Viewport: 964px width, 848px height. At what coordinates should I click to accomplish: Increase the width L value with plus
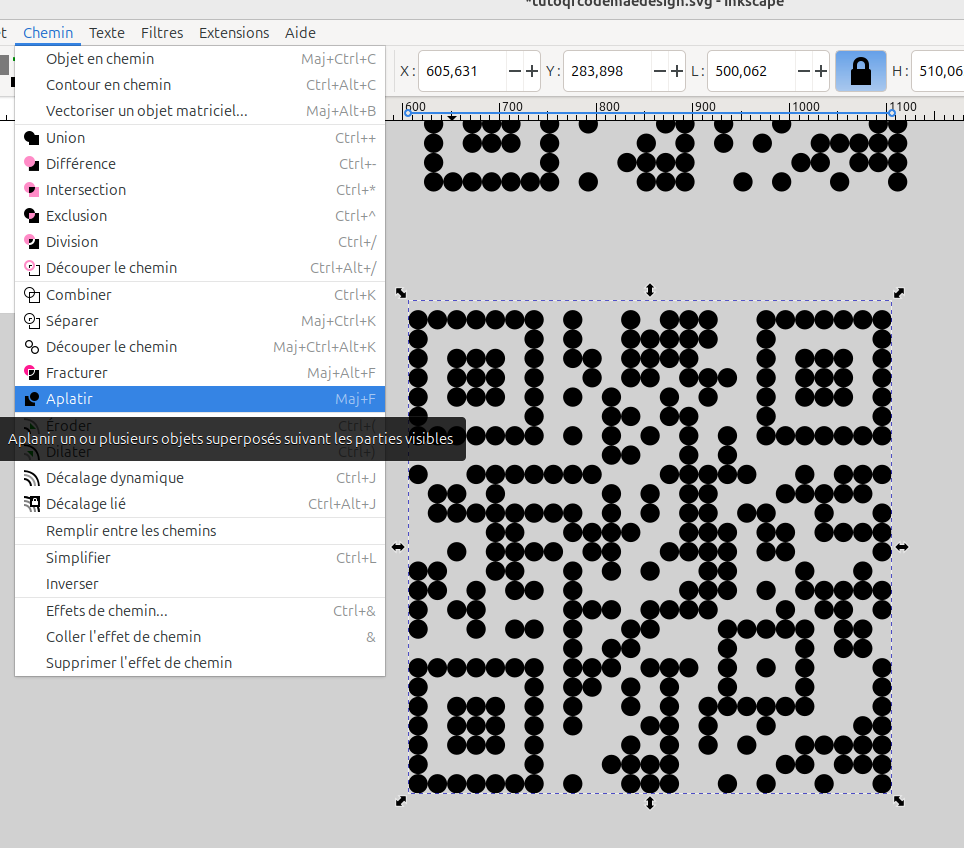click(821, 71)
